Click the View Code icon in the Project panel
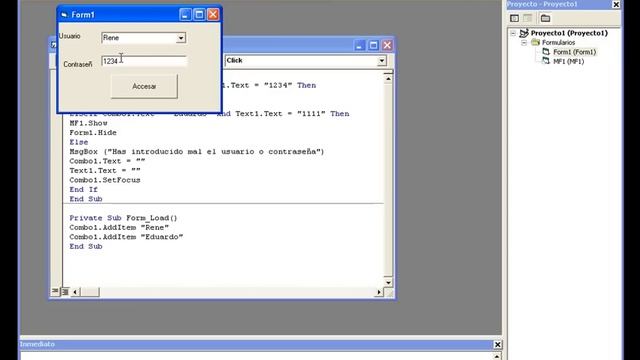 (x=514, y=18)
